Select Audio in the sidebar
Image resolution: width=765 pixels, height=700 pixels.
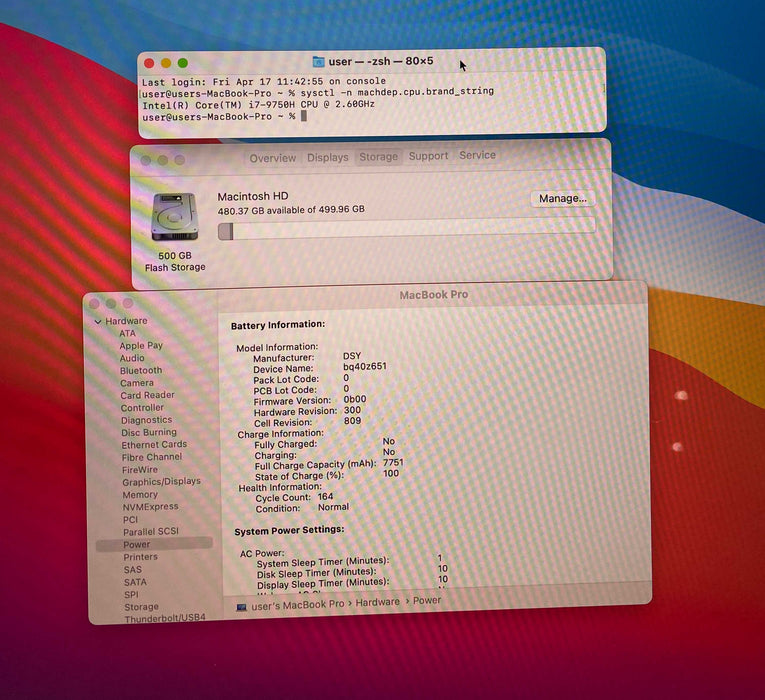pyautogui.click(x=132, y=358)
